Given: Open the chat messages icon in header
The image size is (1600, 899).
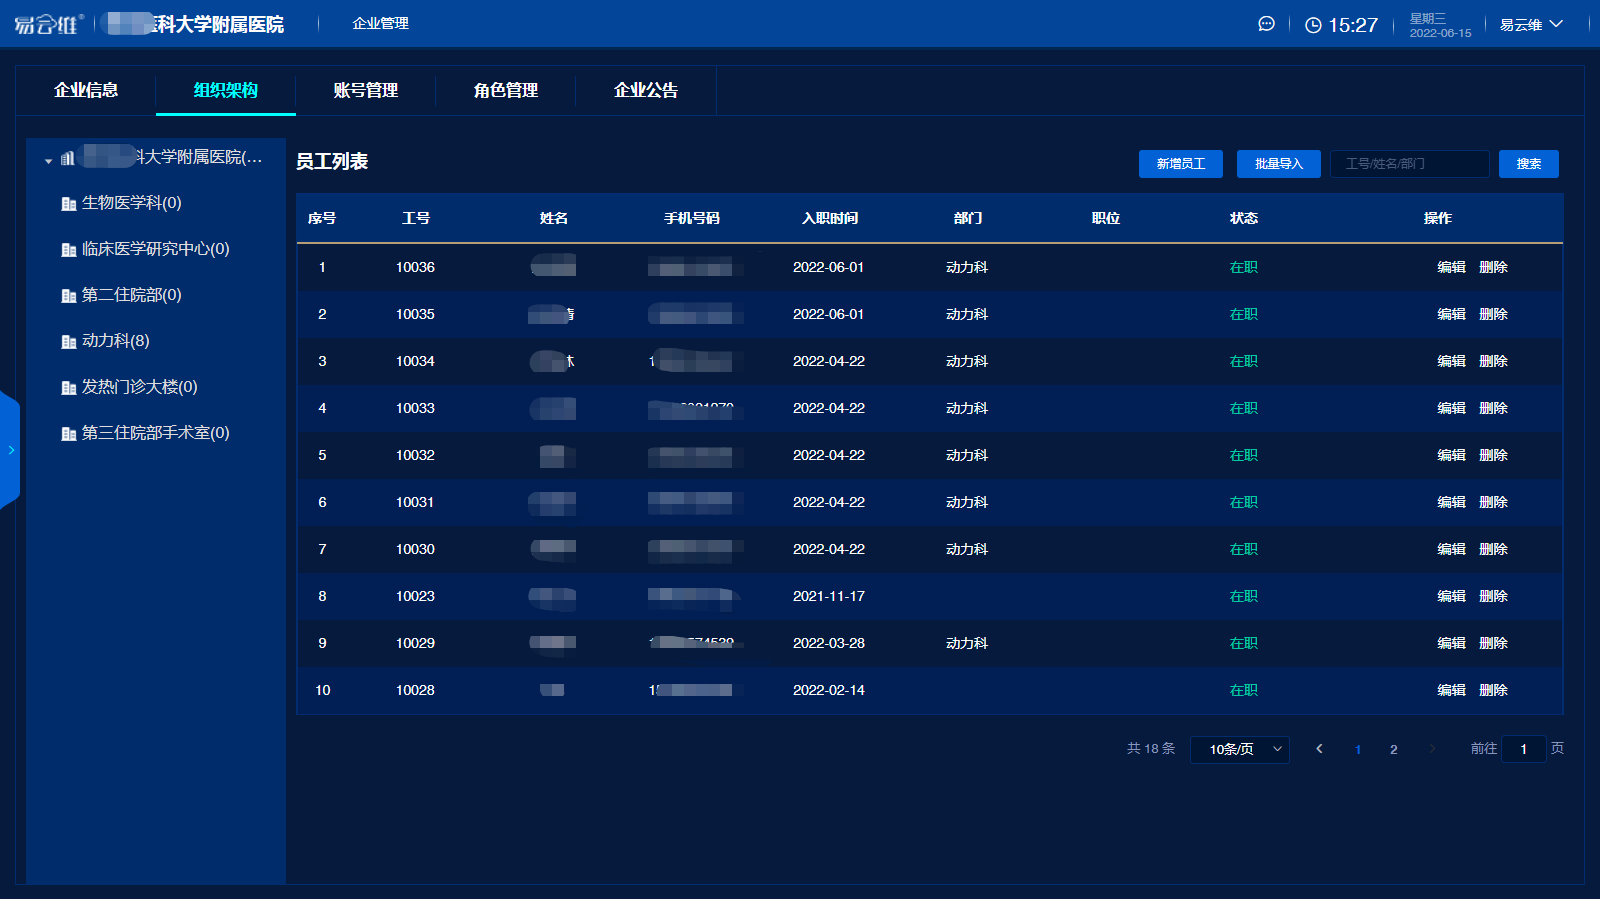Looking at the screenshot, I should tap(1266, 24).
